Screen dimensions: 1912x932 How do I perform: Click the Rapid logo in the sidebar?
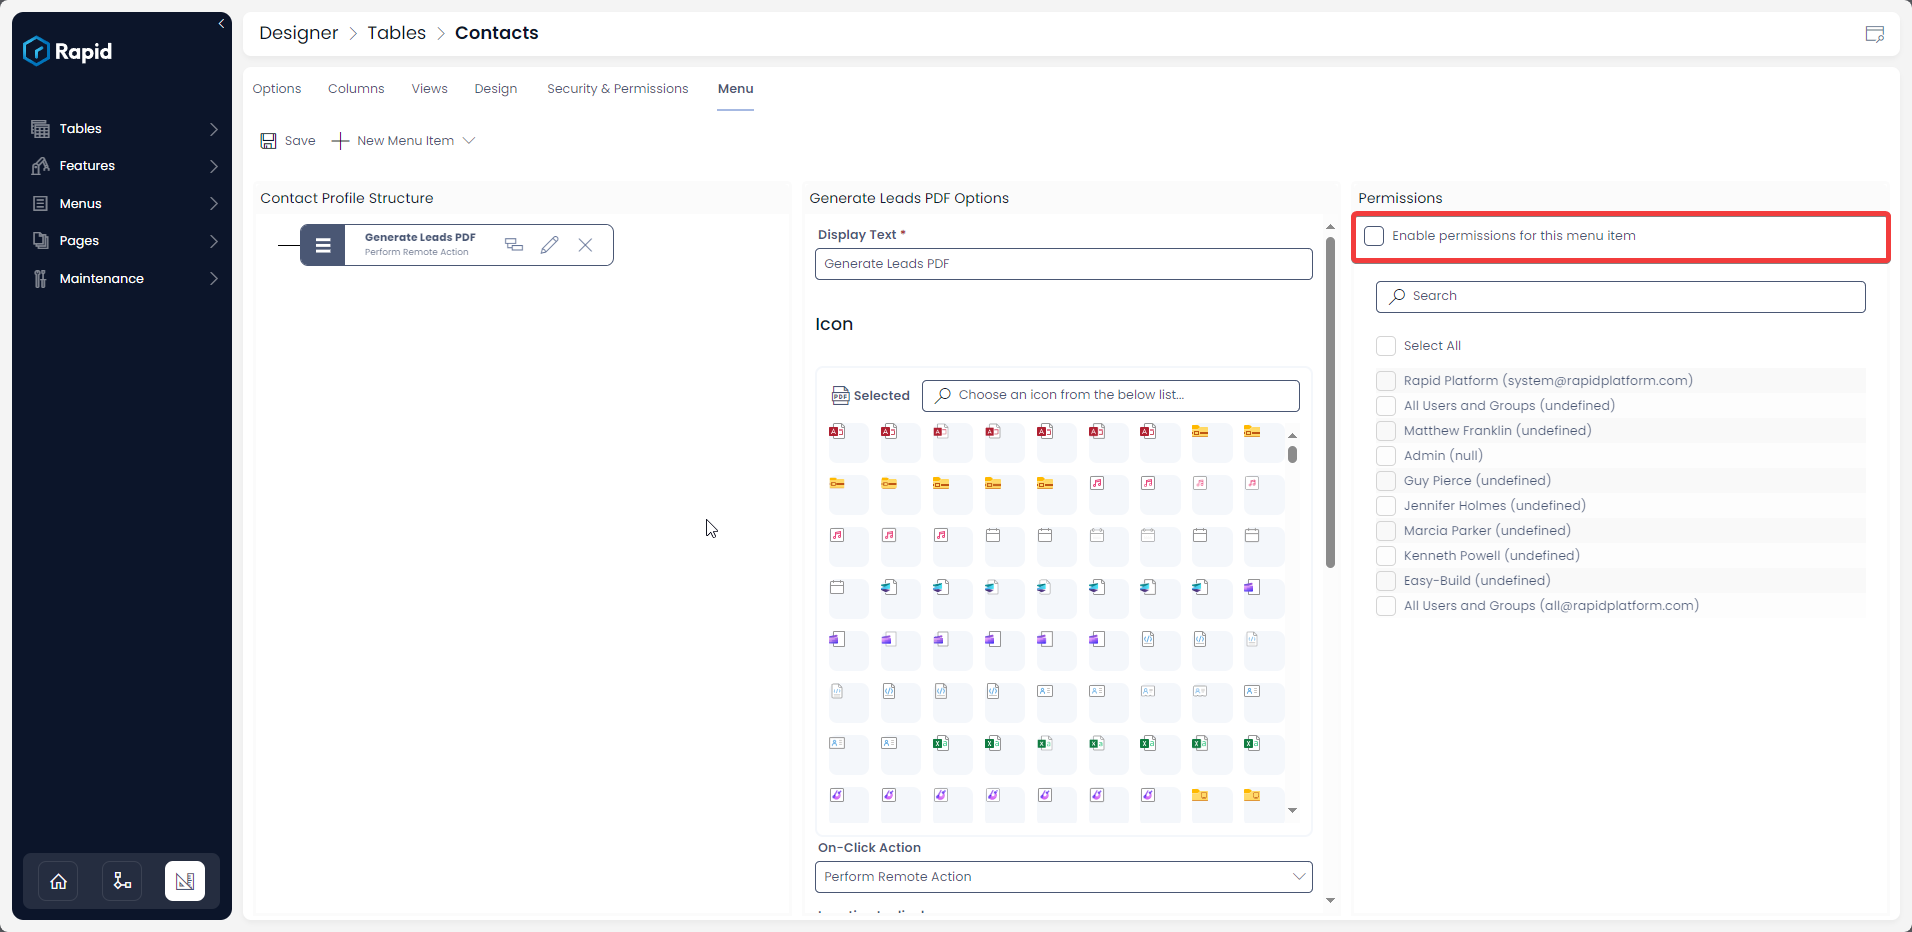coord(67,51)
